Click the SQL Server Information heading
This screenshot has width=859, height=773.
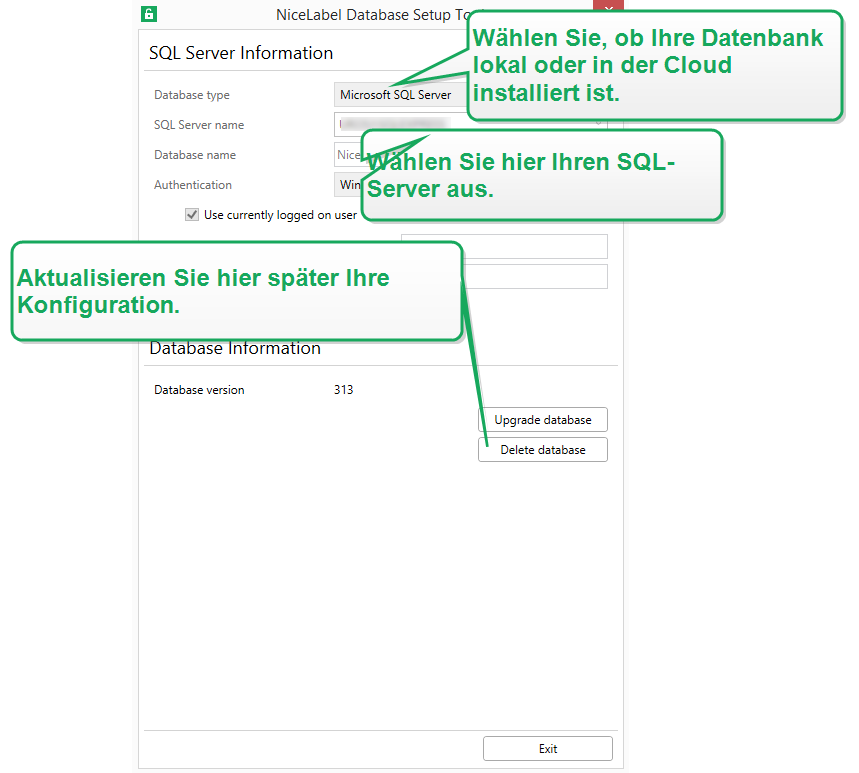241,53
